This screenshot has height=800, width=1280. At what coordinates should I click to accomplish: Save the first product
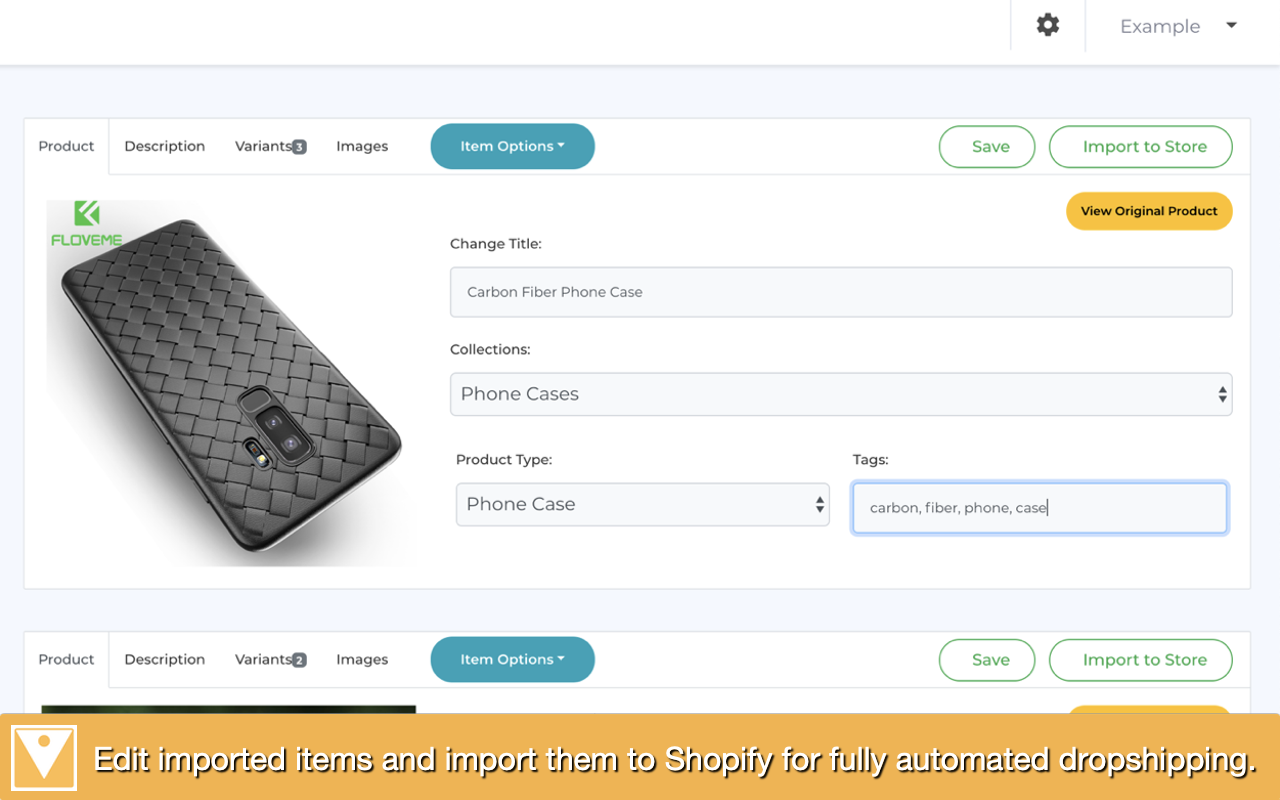(x=986, y=146)
